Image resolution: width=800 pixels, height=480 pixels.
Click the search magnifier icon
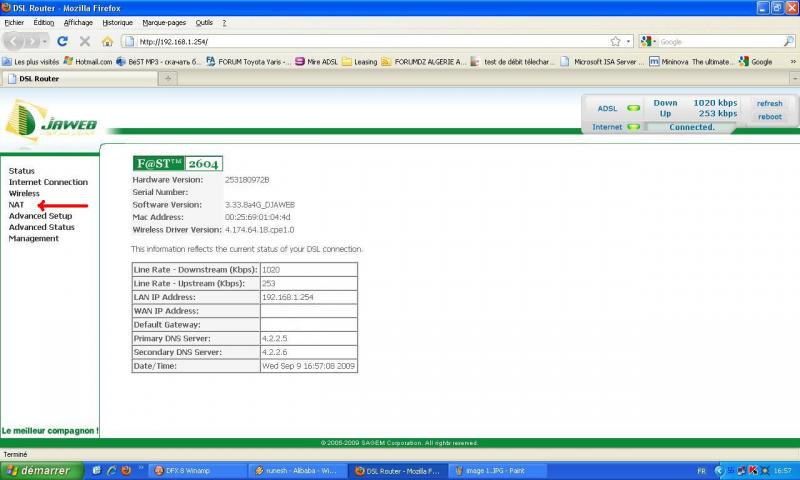coord(788,41)
